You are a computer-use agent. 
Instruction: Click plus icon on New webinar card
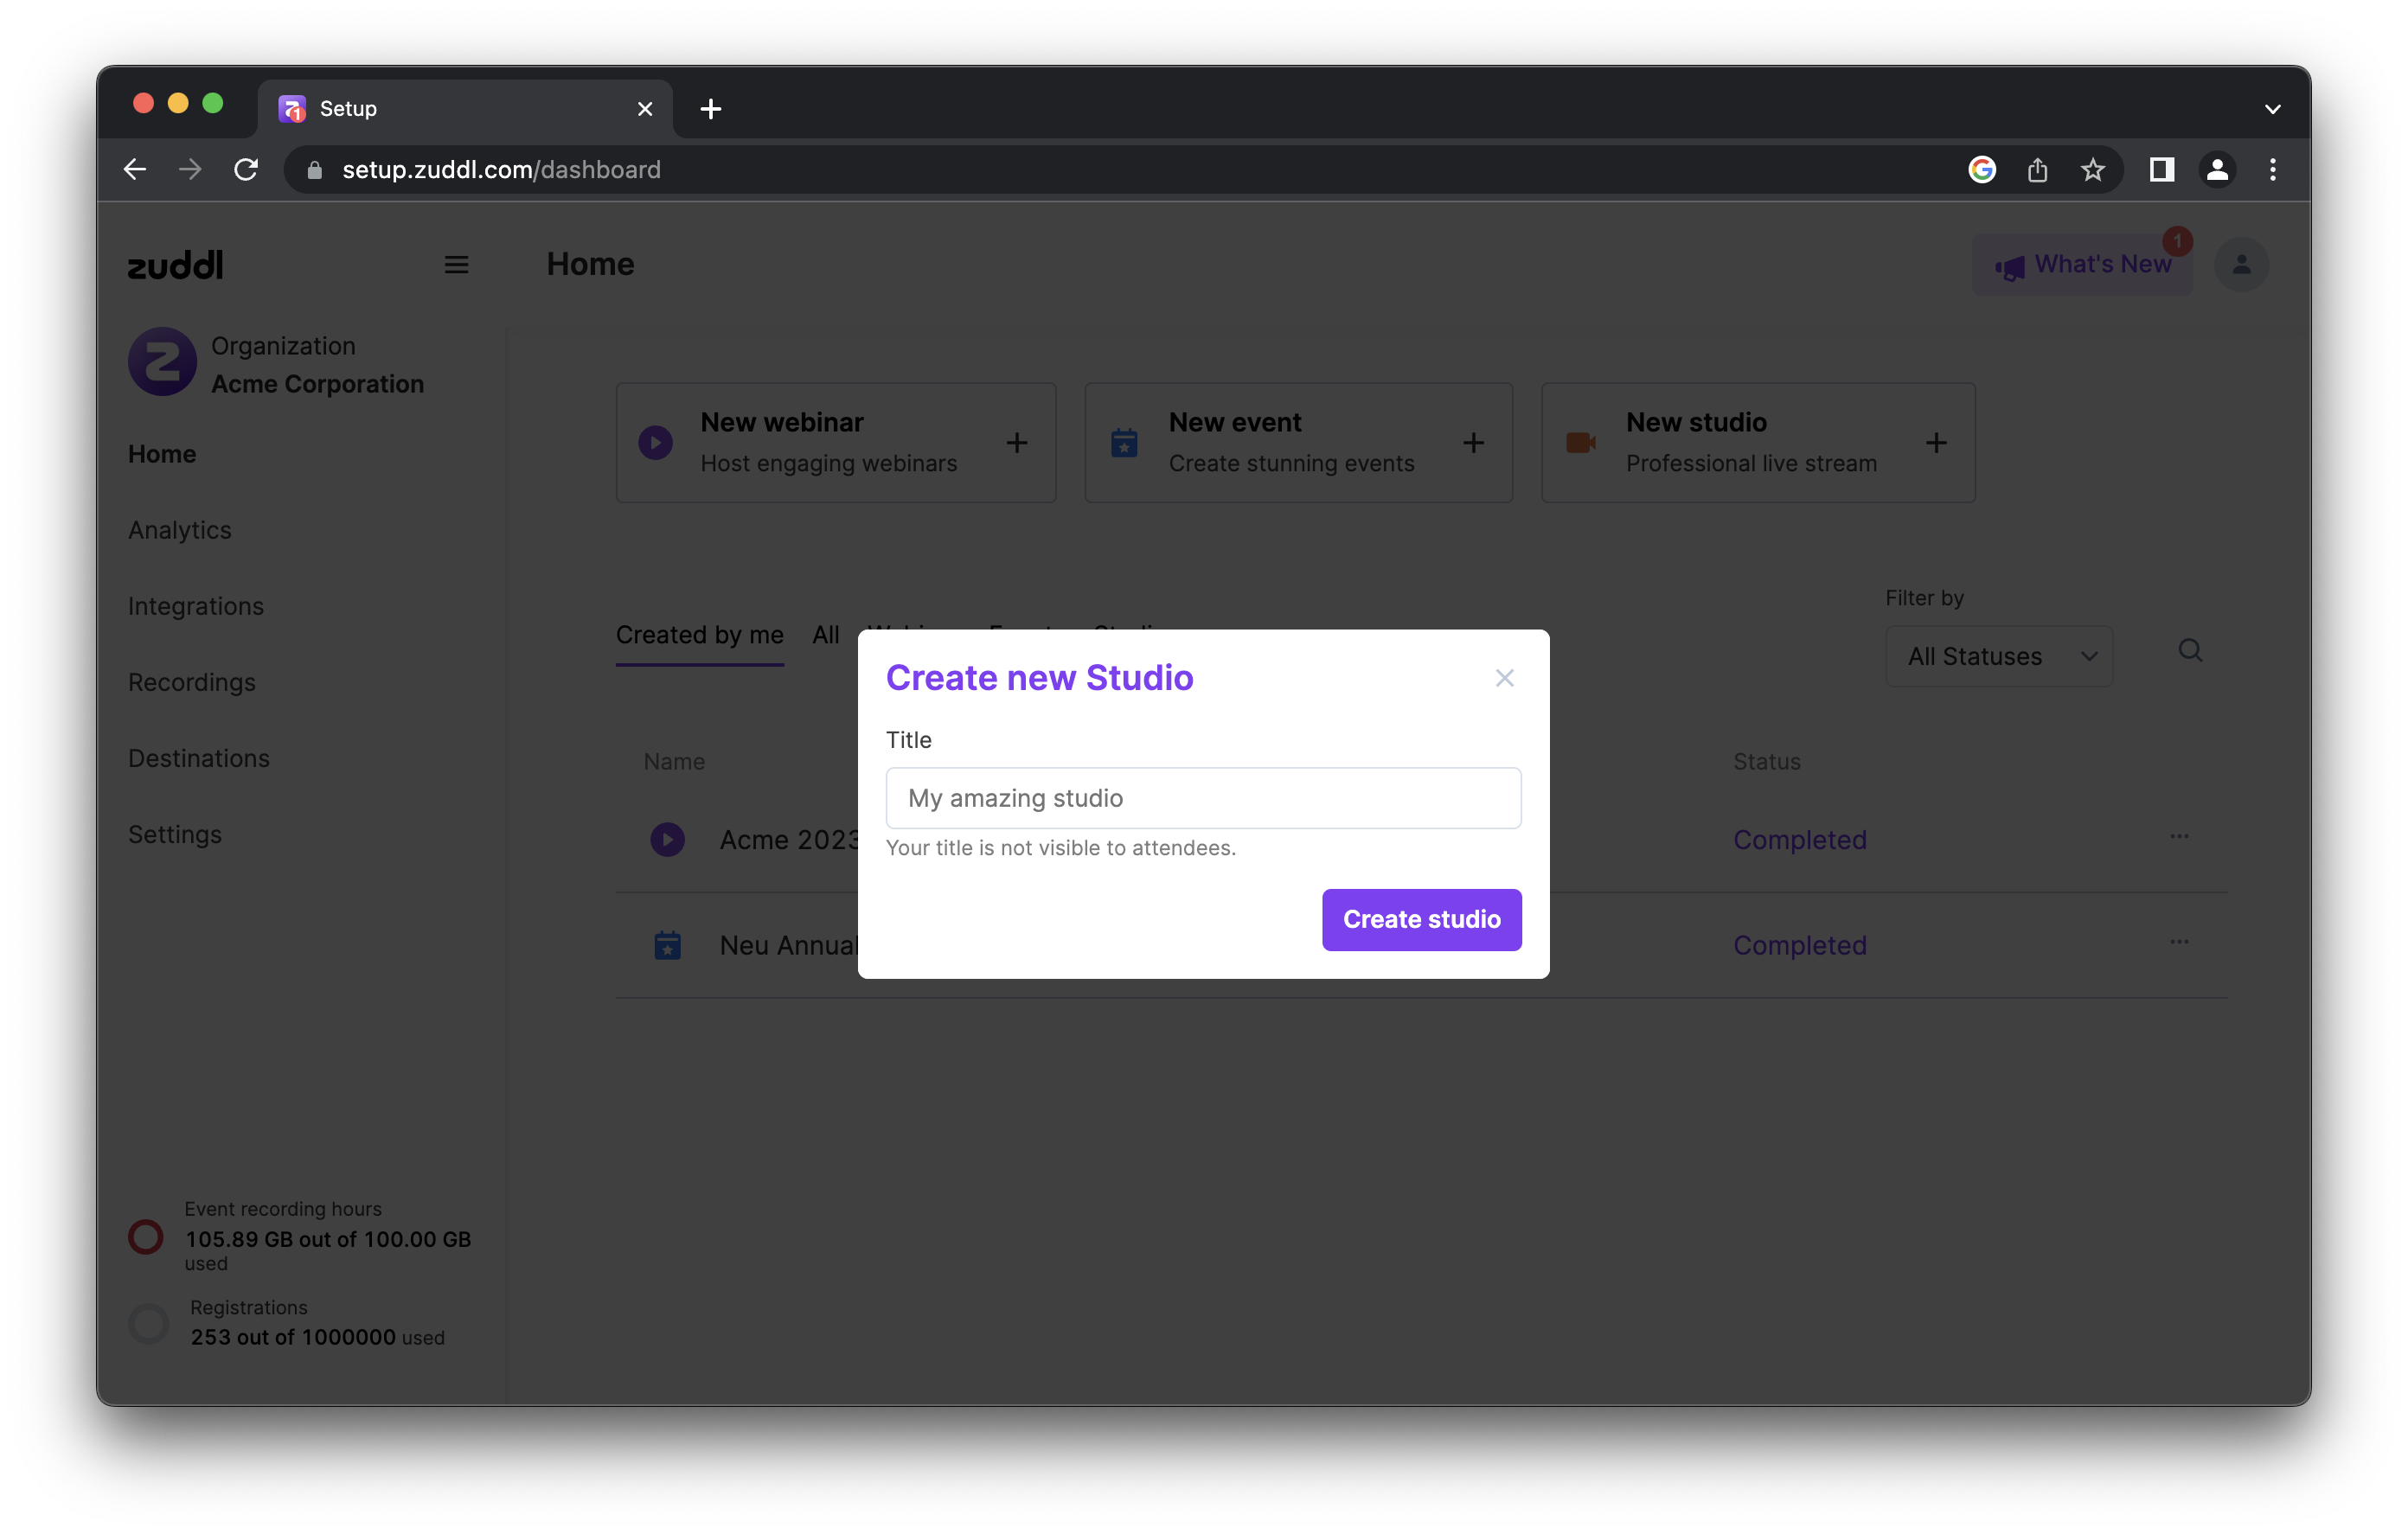pyautogui.click(x=1016, y=443)
